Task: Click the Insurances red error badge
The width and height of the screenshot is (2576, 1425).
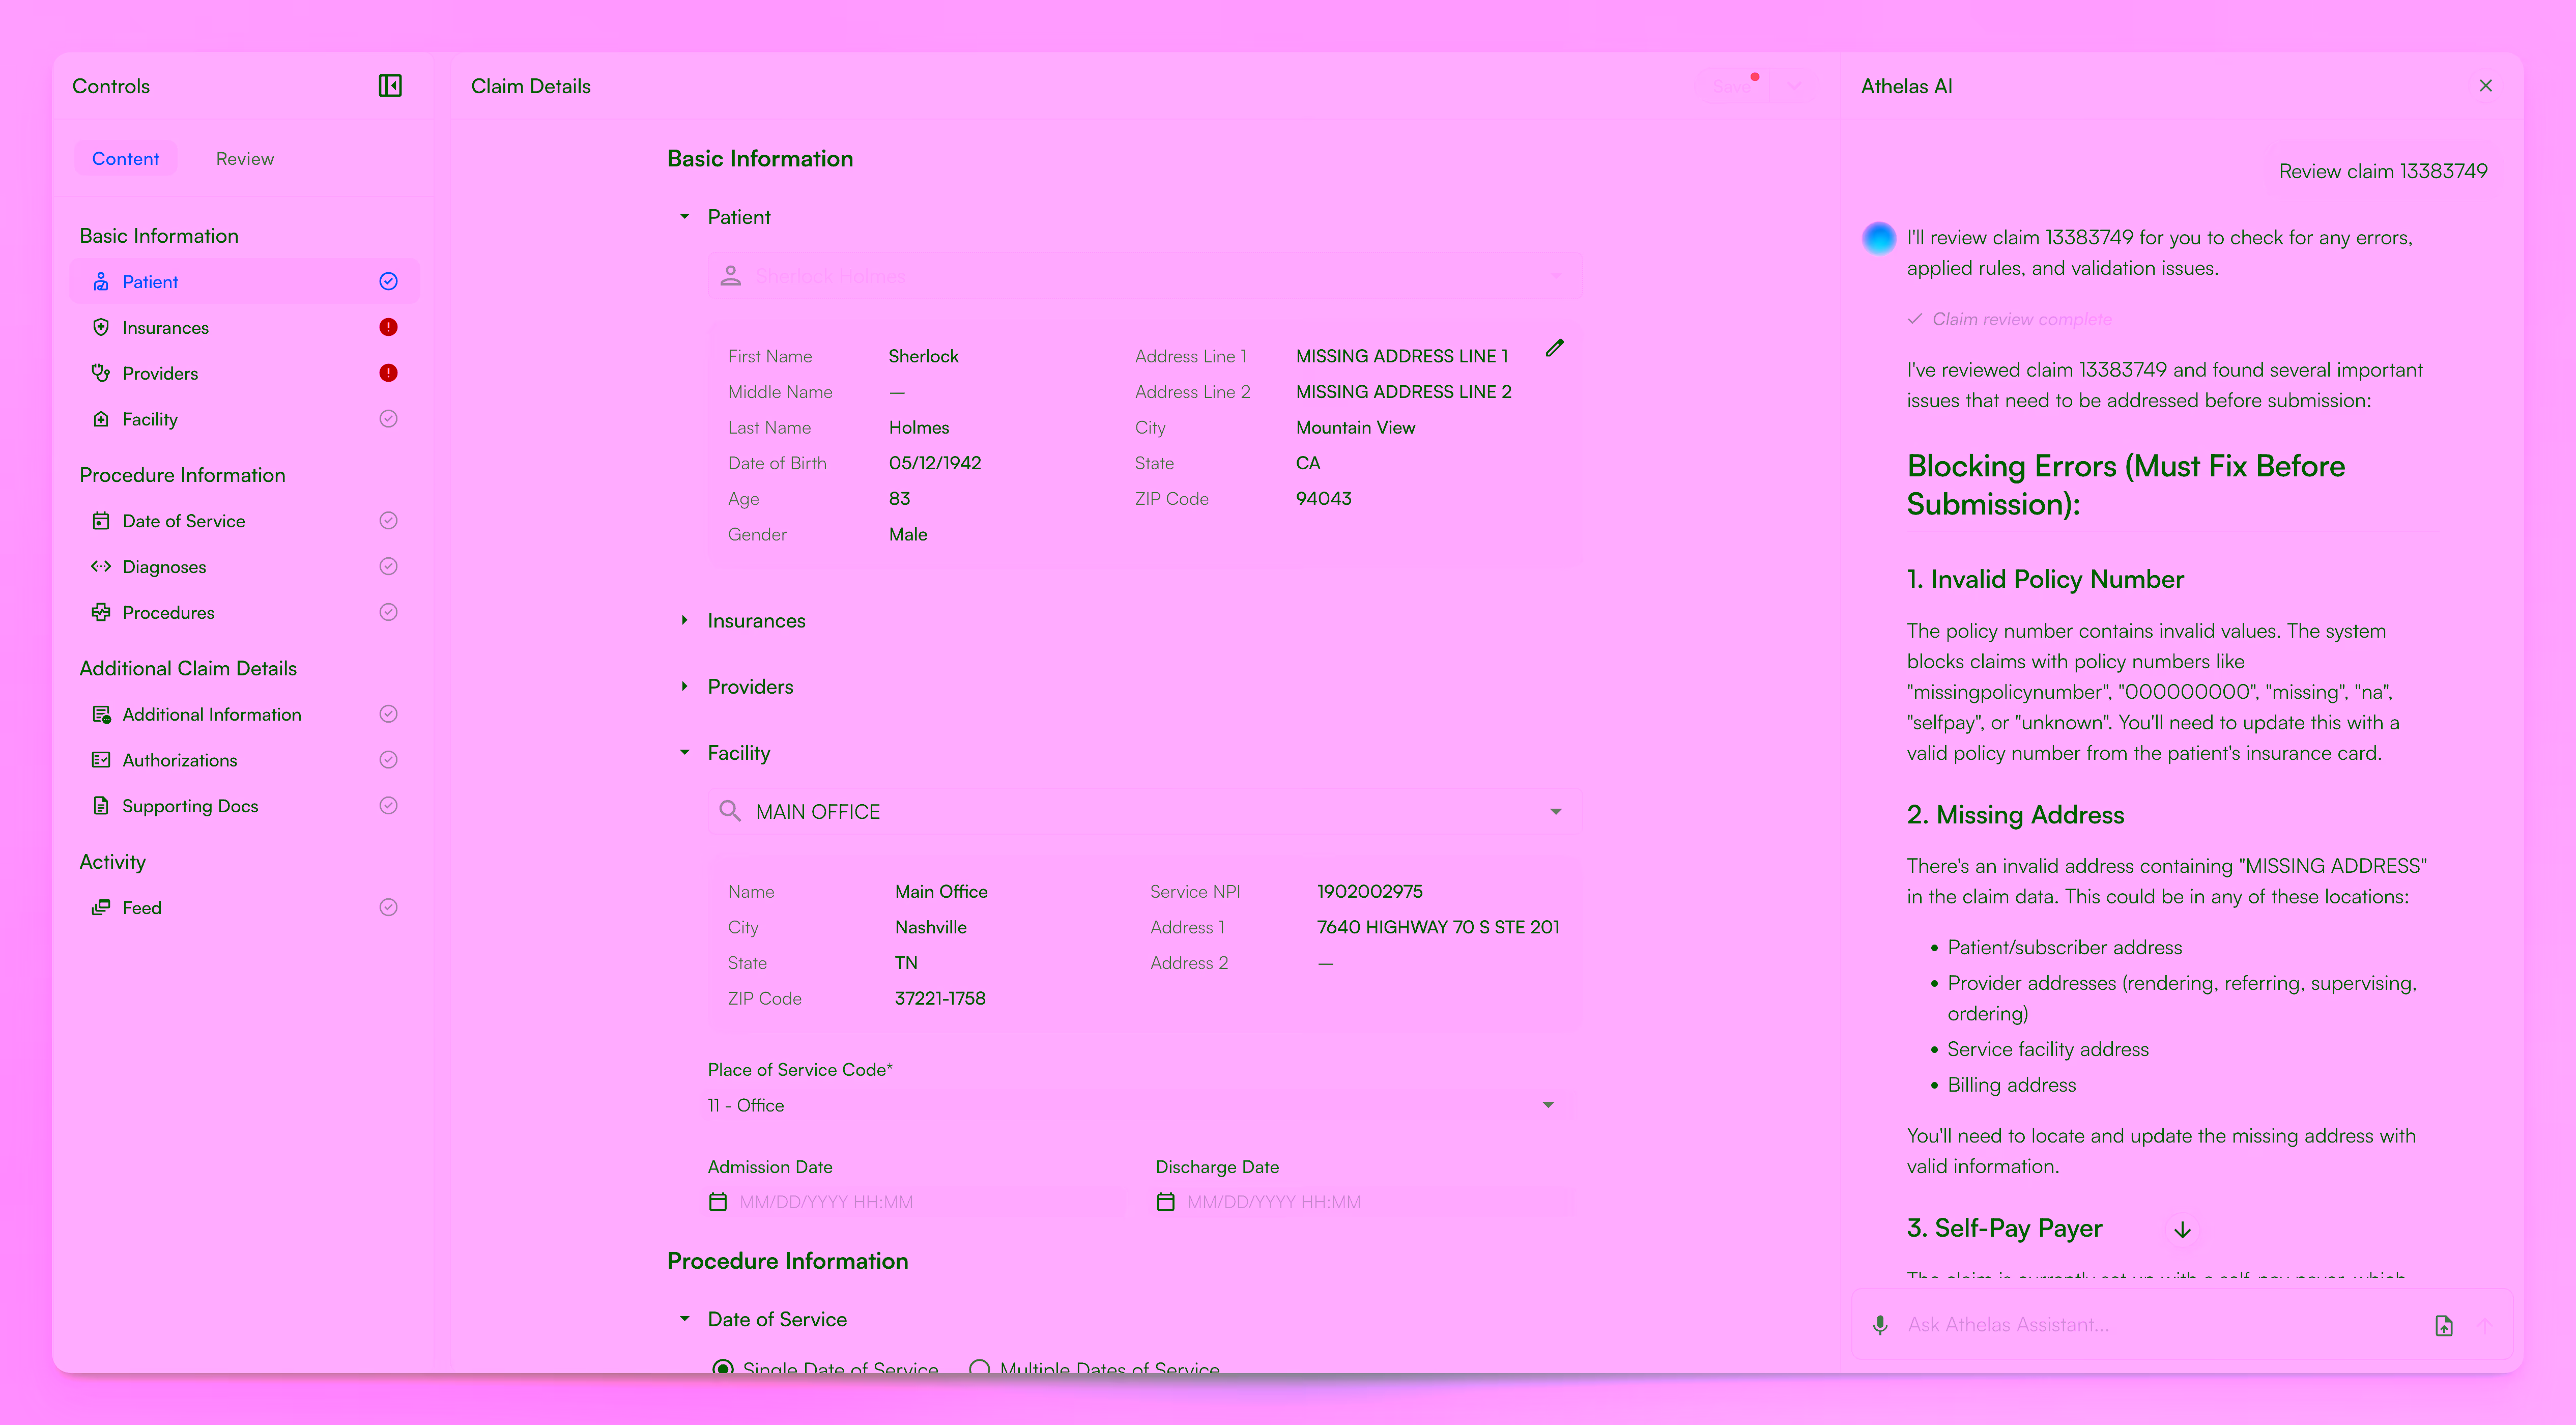Action: tap(388, 327)
